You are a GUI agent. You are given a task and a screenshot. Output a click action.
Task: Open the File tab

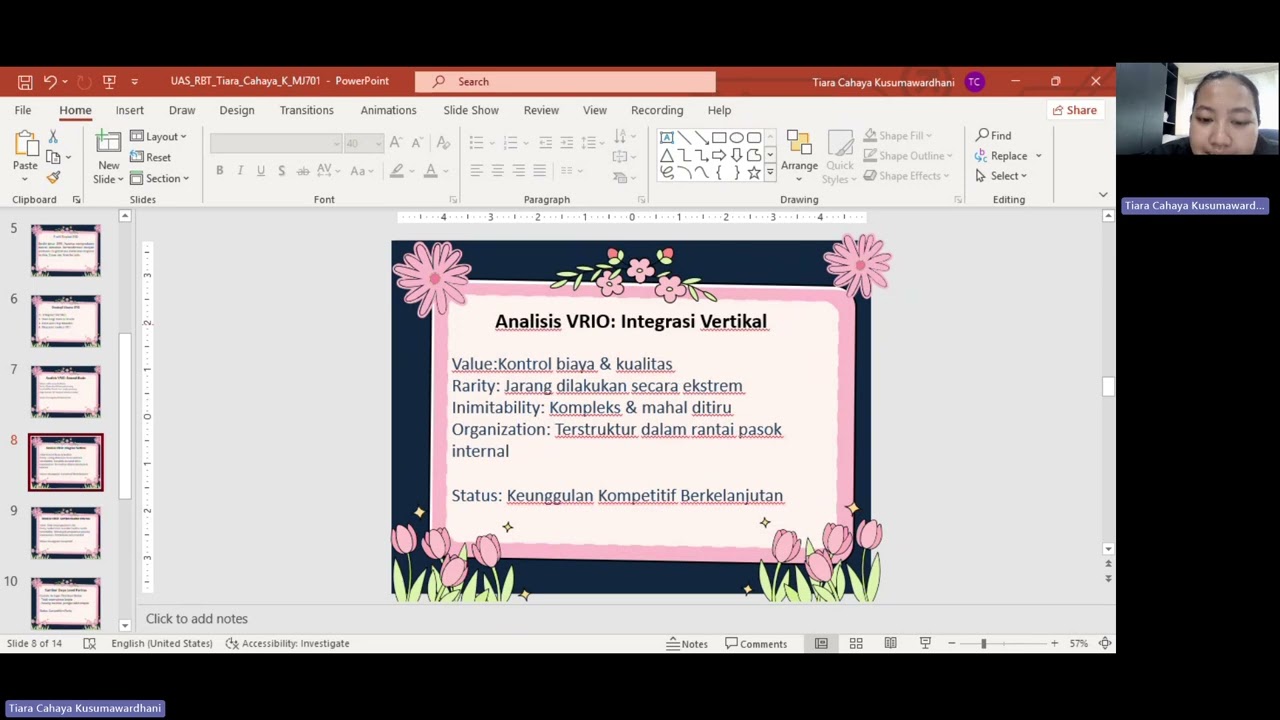click(23, 110)
